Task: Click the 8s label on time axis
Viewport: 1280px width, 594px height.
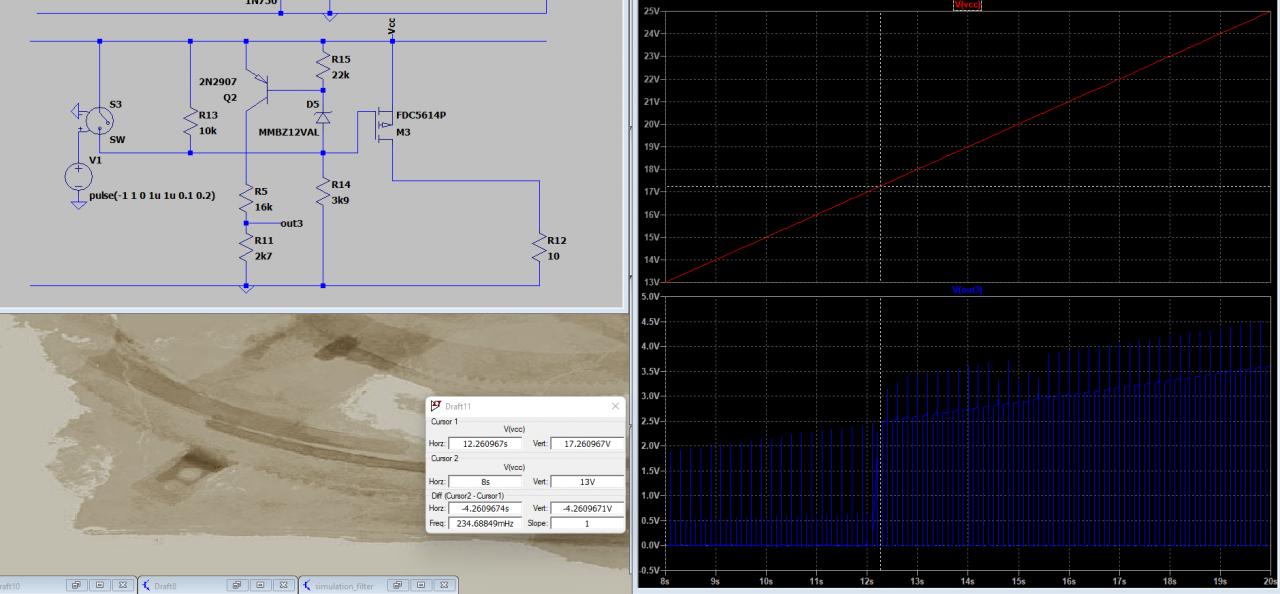Action: click(x=666, y=580)
